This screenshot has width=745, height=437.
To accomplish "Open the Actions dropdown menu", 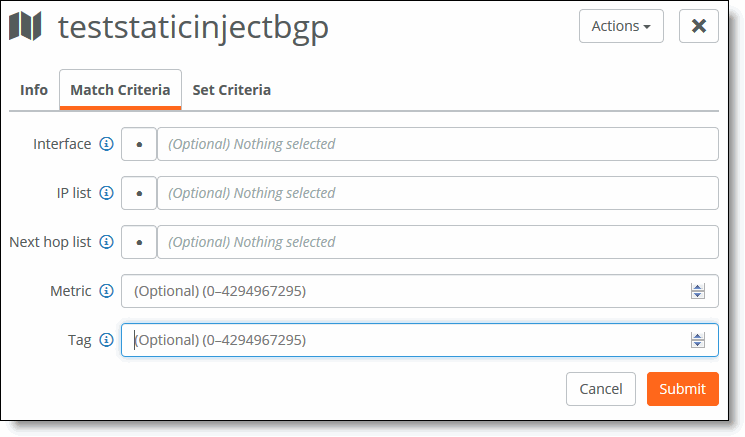I will pyautogui.click(x=621, y=26).
